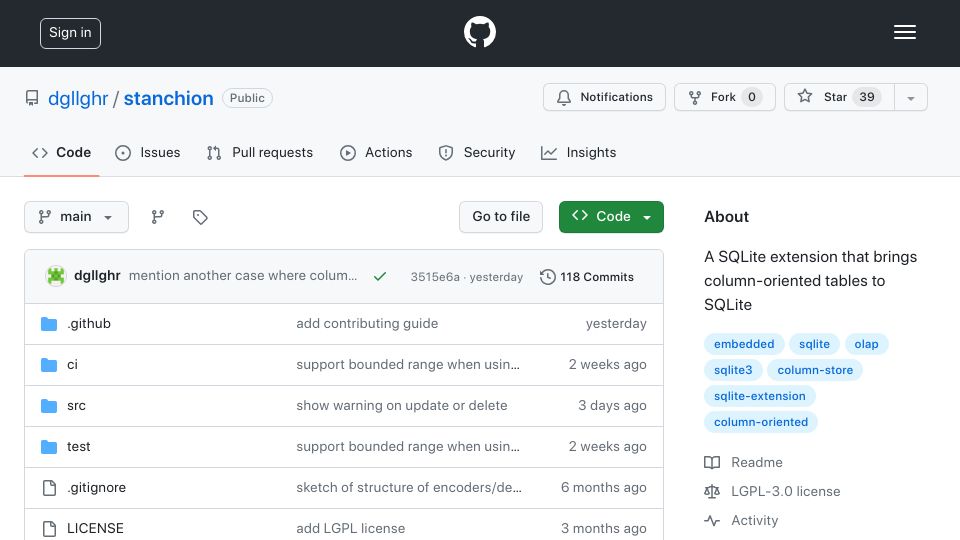The image size is (960, 540).
Task: Open the src folder
Action: (x=76, y=405)
